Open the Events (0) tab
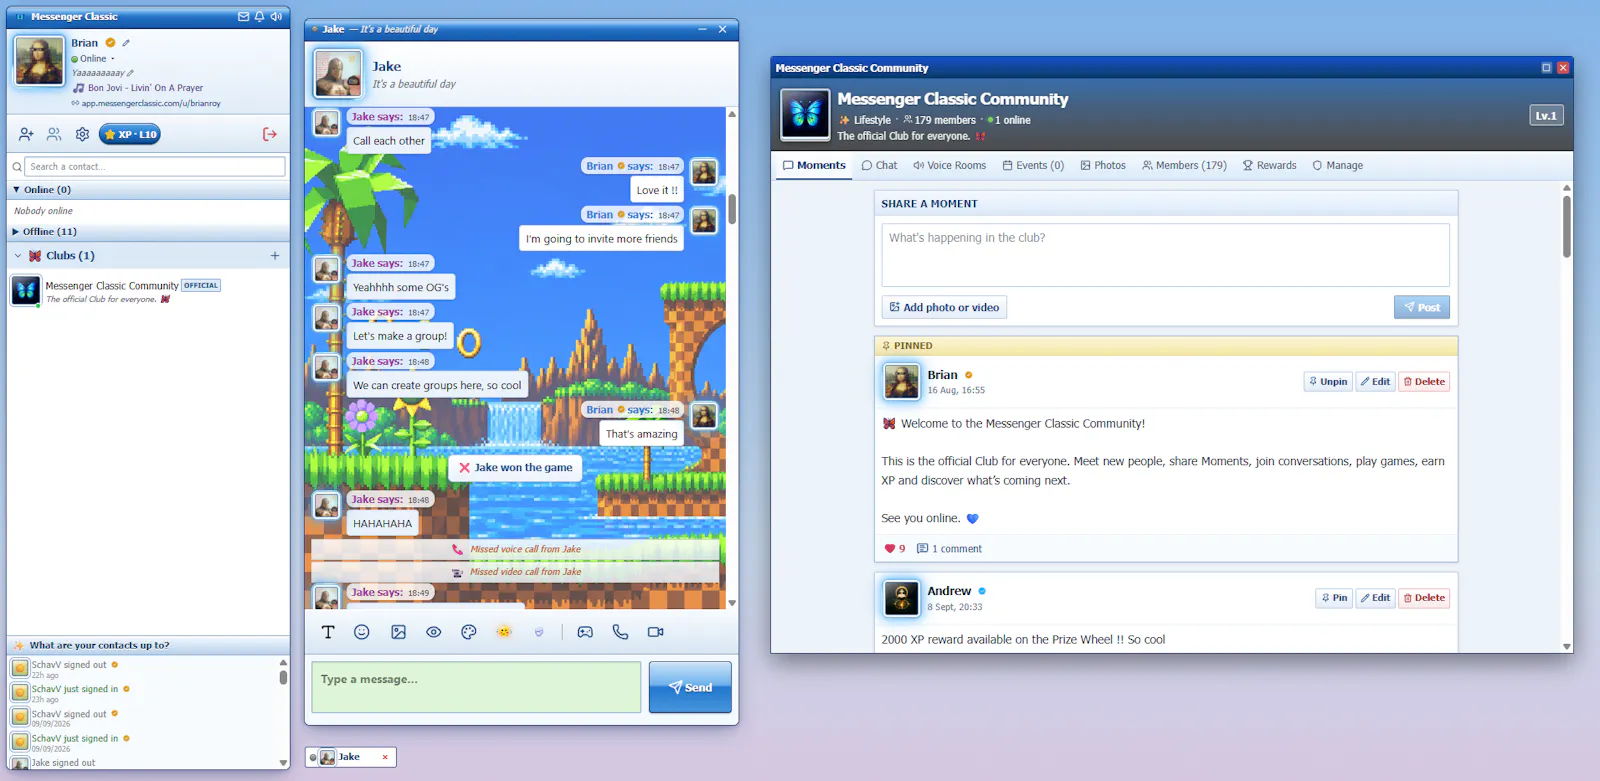Screen dimensions: 1600x781 click(1033, 166)
